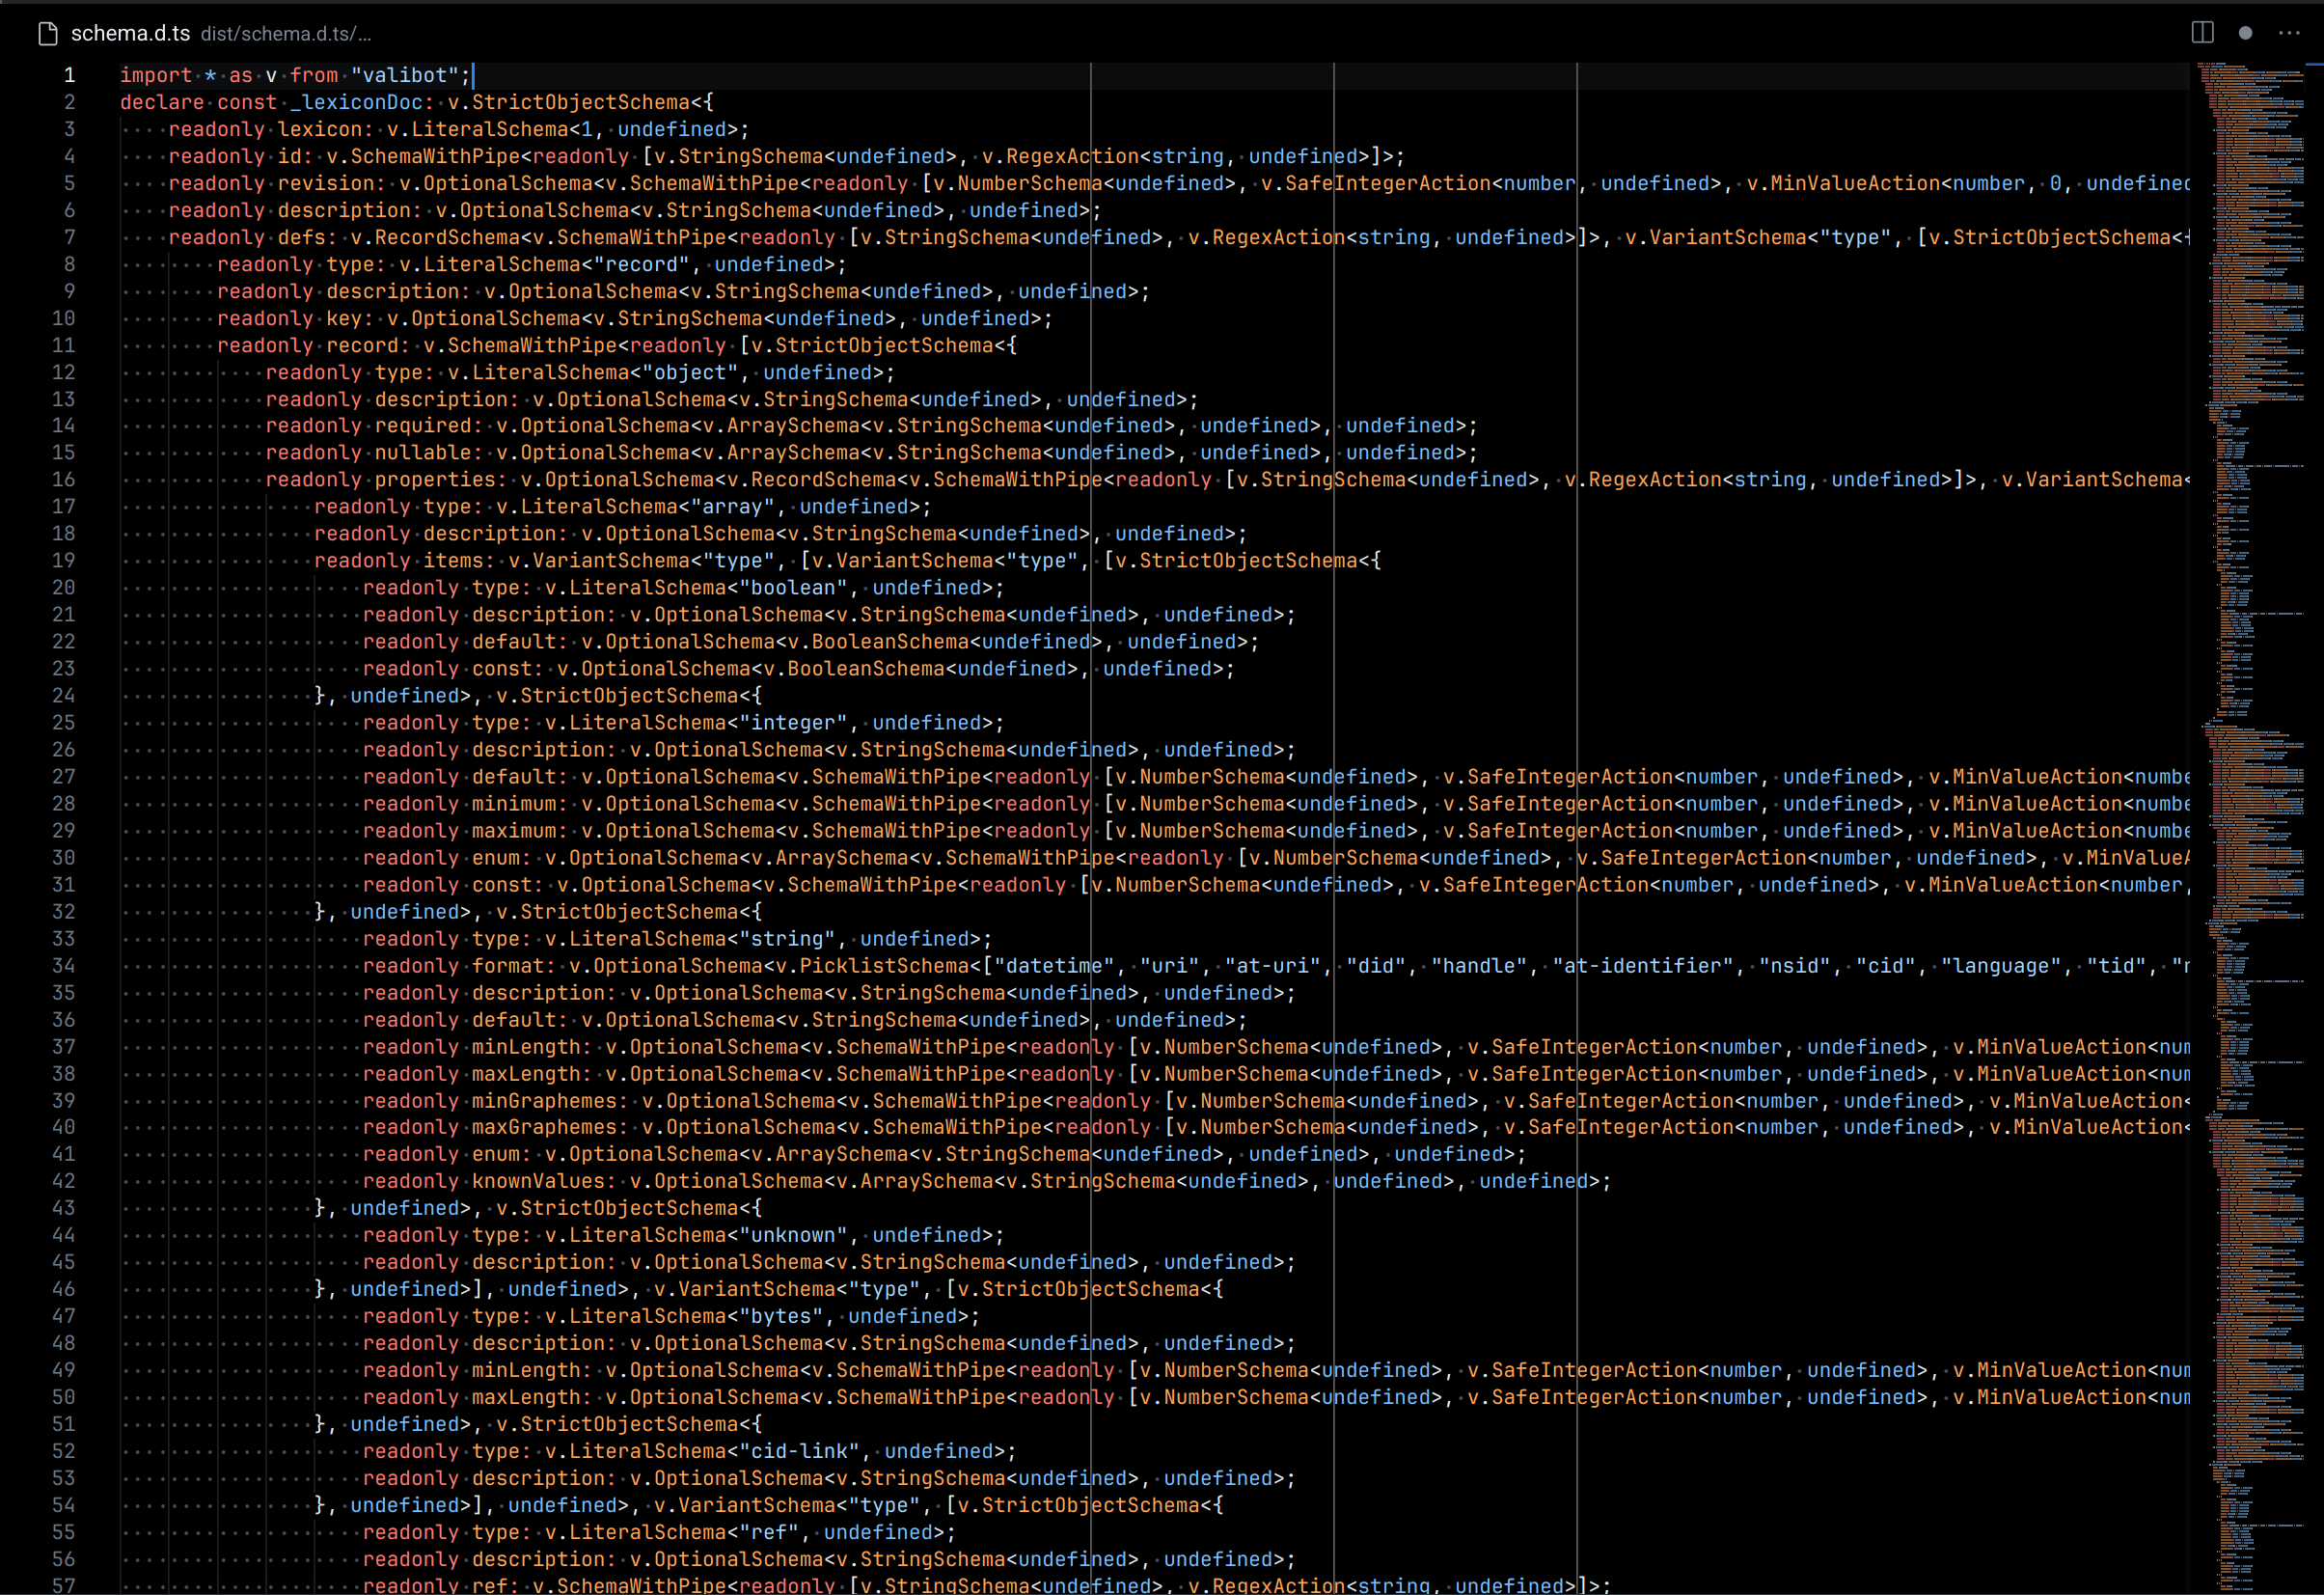2324x1595 pixels.
Task: Click the split editor right icon
Action: [2202, 33]
